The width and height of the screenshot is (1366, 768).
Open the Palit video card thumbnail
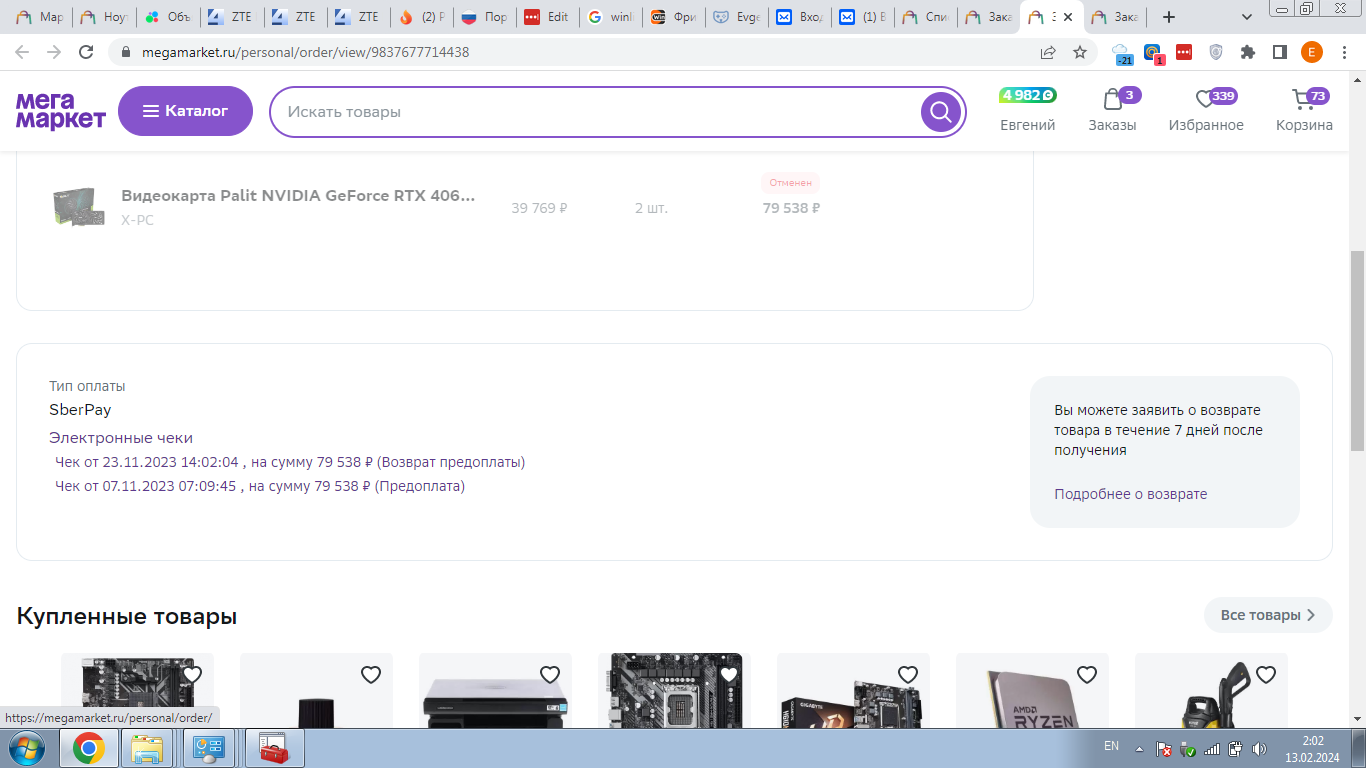(78, 207)
